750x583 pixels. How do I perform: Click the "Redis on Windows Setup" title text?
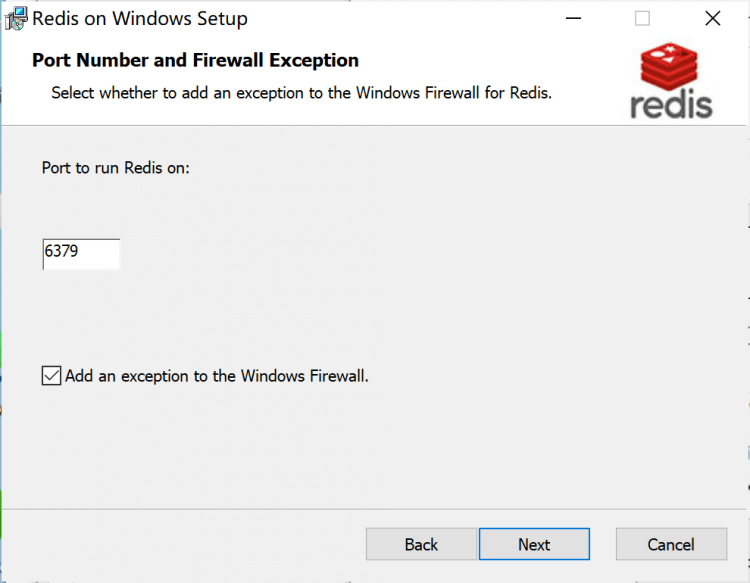click(140, 19)
